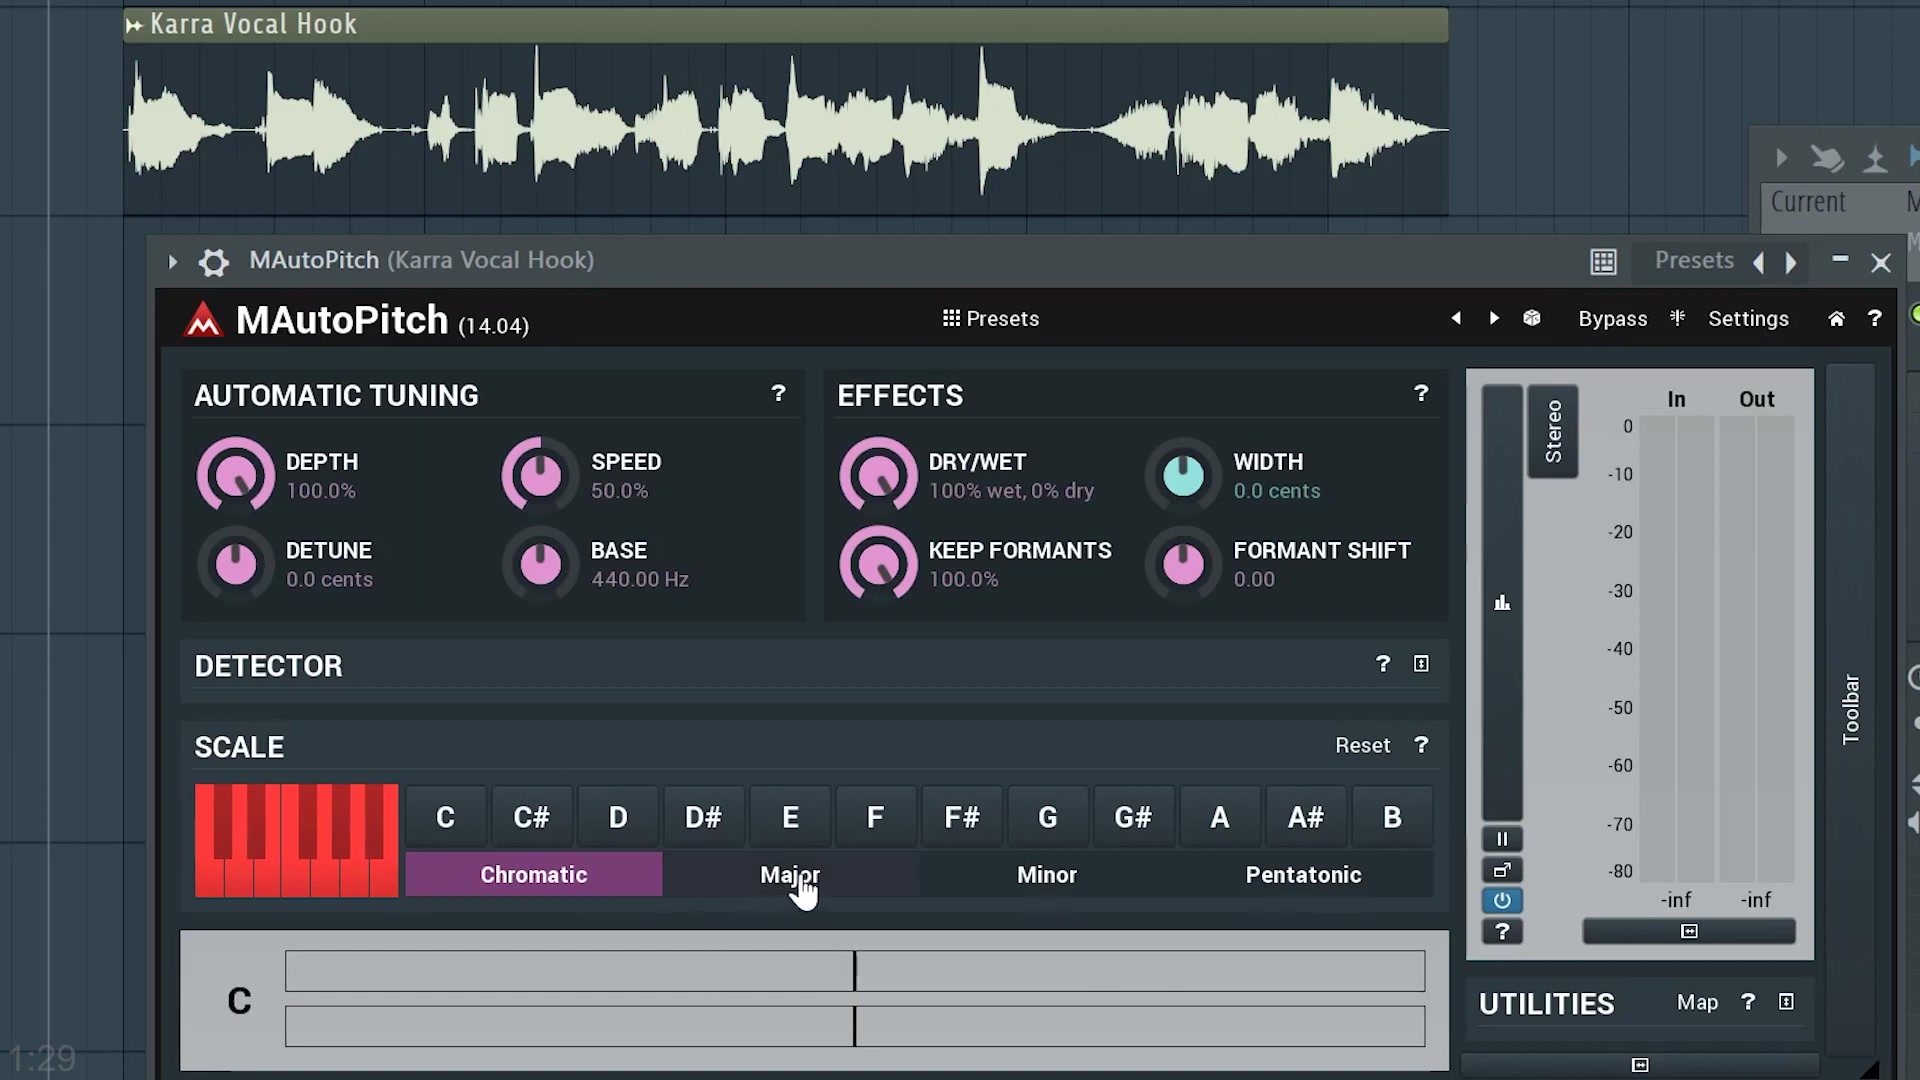This screenshot has width=1920, height=1080.
Task: Toggle the meters power button
Action: [1502, 900]
